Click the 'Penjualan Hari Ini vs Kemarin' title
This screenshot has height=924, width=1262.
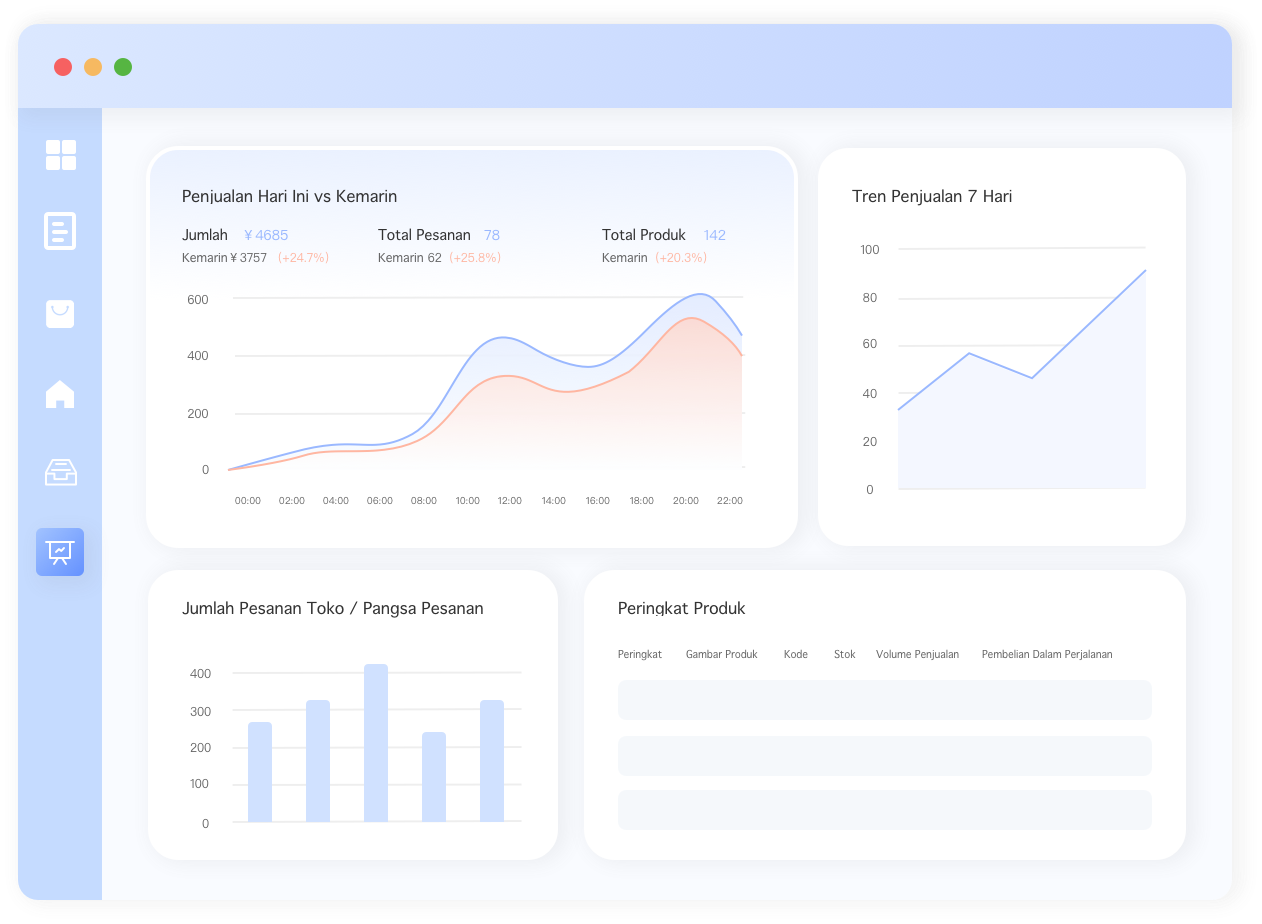[x=289, y=196]
